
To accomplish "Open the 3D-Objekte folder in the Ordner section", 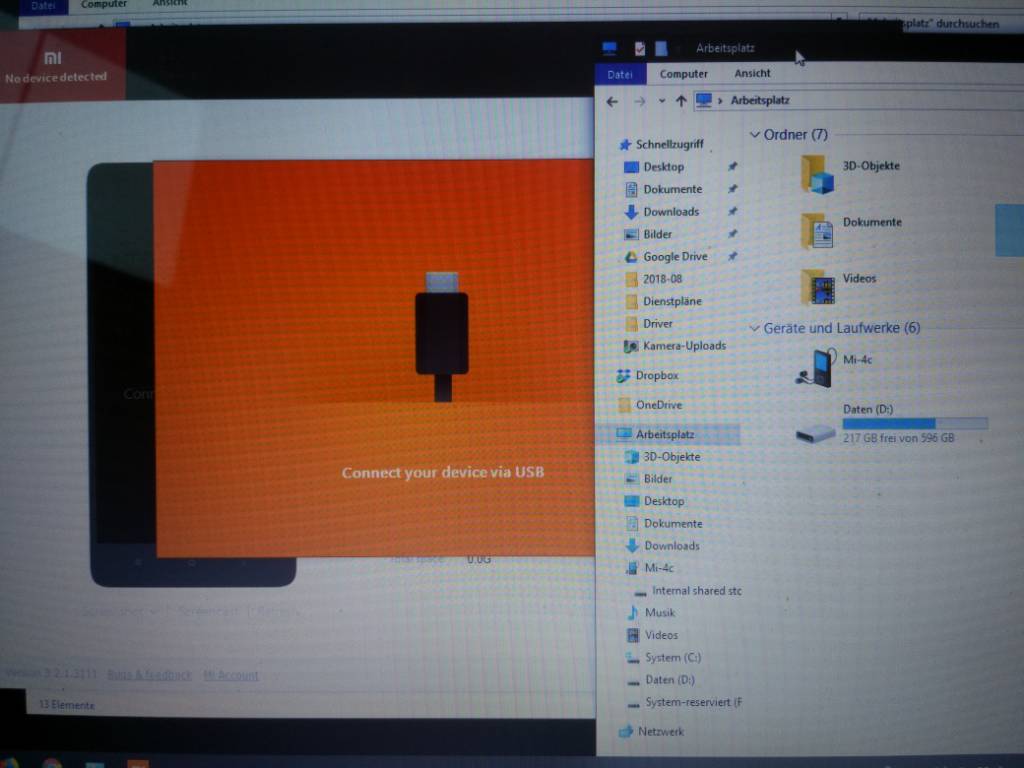I will (x=818, y=174).
